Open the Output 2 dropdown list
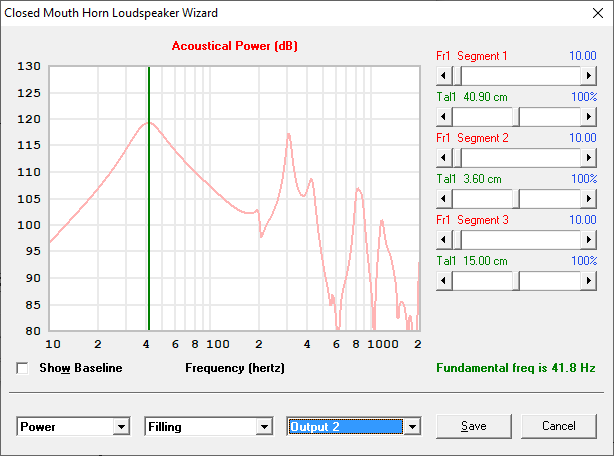 tap(412, 427)
